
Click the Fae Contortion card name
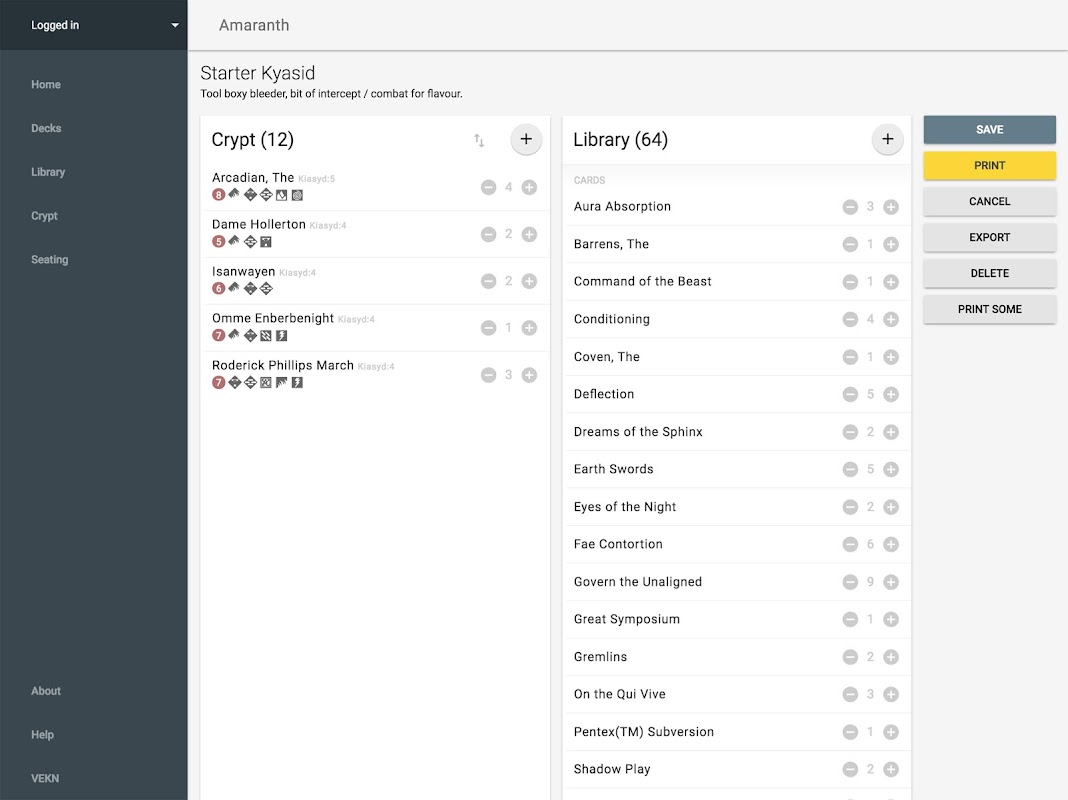(x=618, y=544)
